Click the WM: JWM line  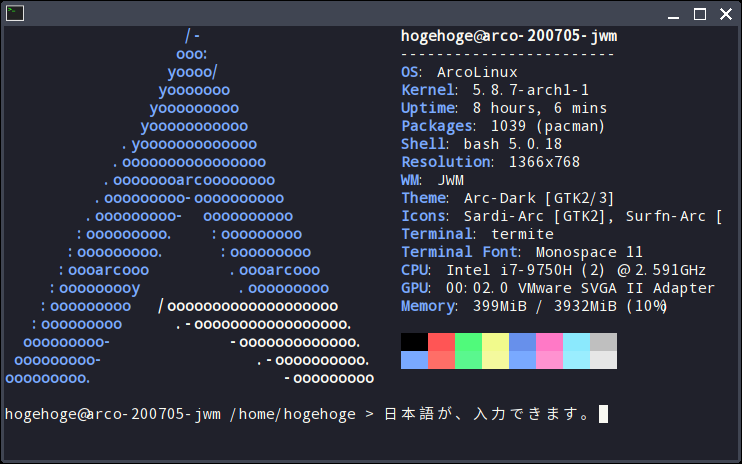(432, 180)
